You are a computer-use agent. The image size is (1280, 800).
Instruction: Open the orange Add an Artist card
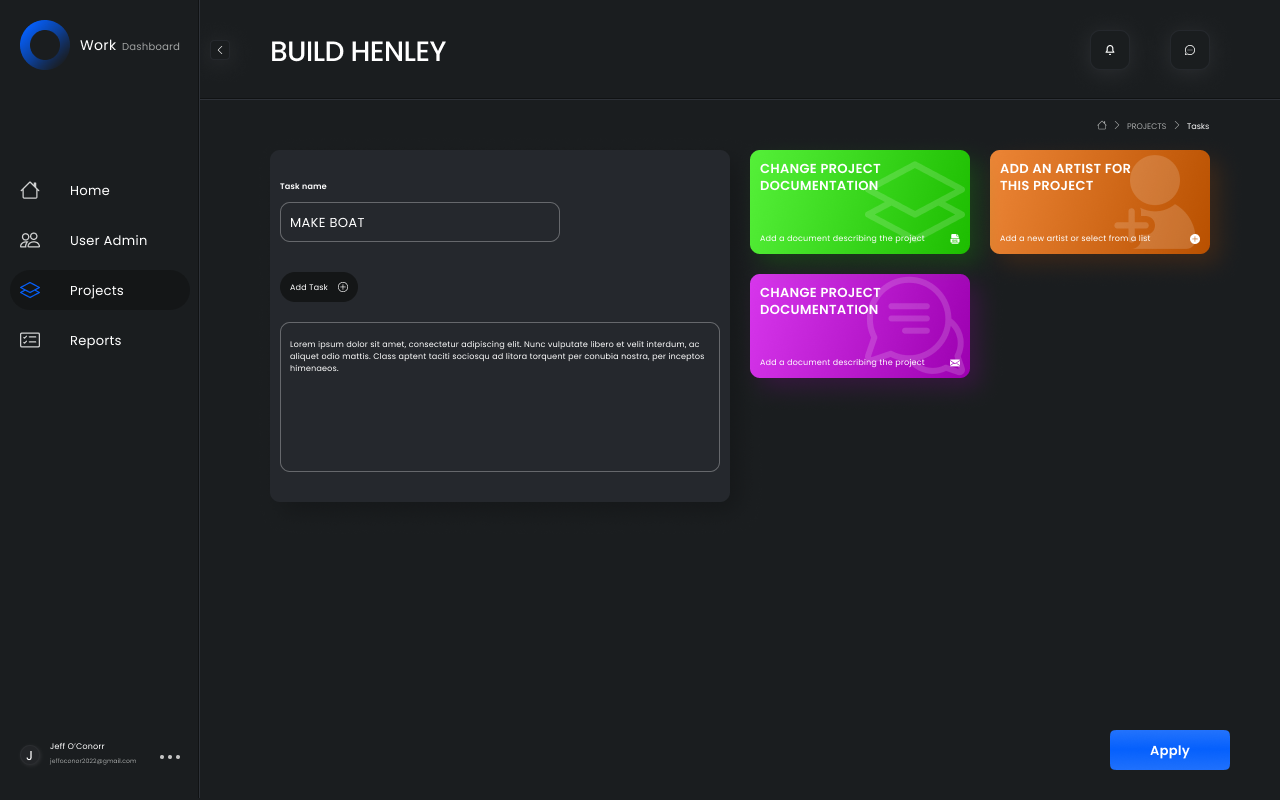[x=1100, y=202]
